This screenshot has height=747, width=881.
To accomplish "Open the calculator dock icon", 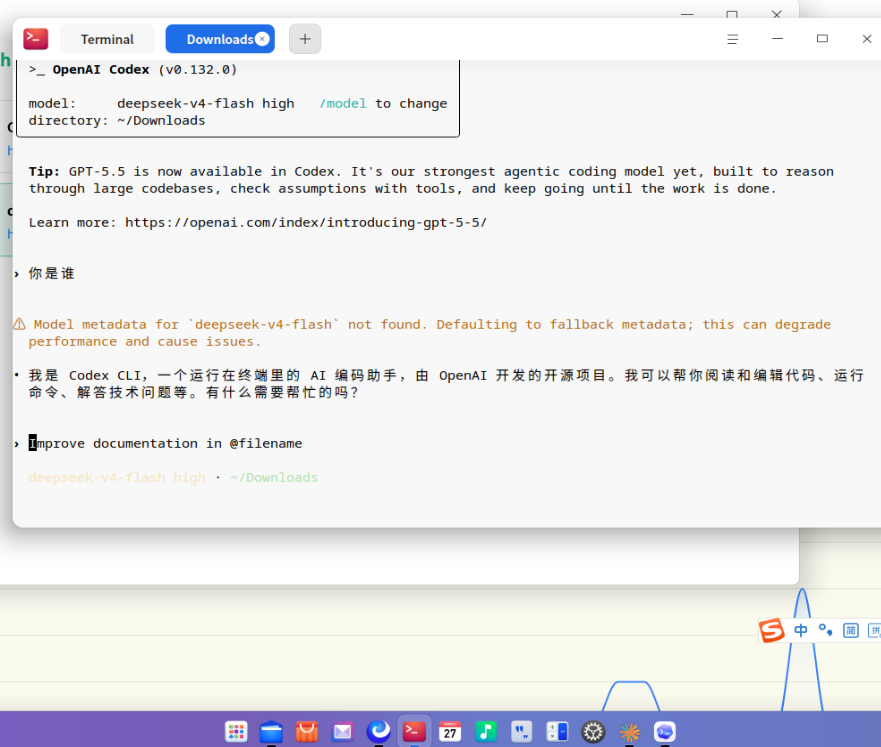I will pos(557,731).
